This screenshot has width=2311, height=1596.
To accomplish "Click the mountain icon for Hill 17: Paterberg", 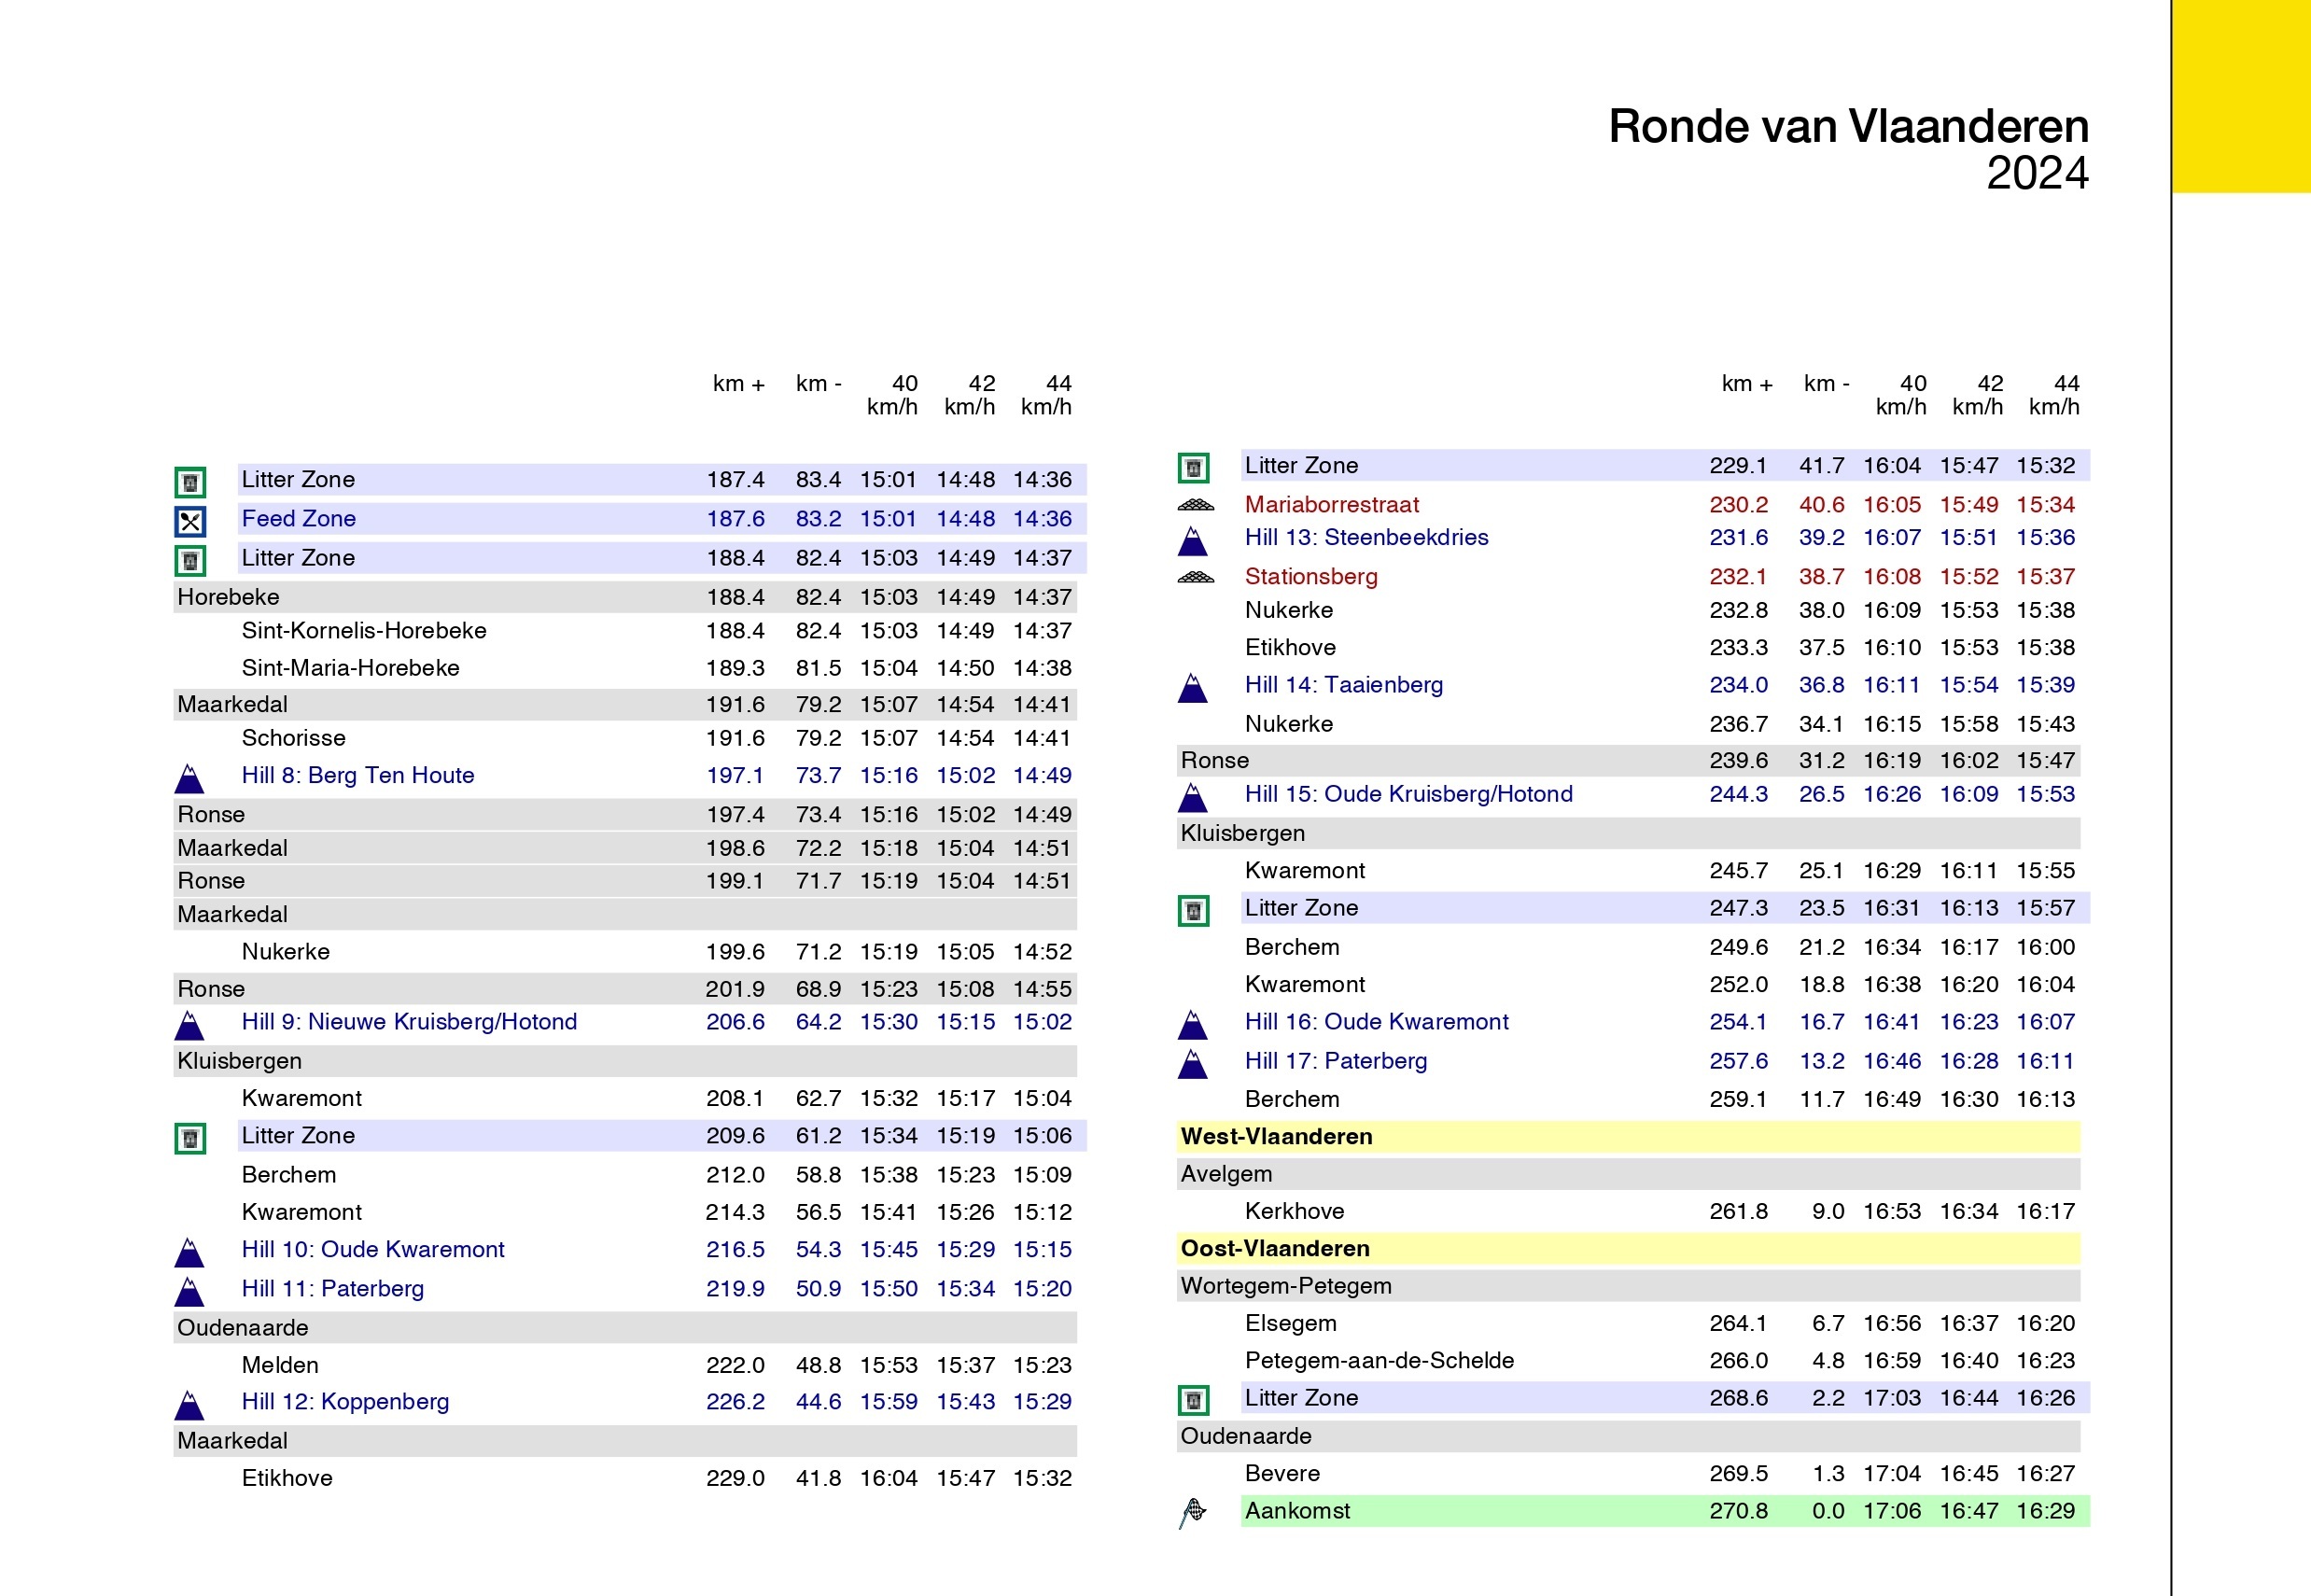I will coord(1193,1064).
